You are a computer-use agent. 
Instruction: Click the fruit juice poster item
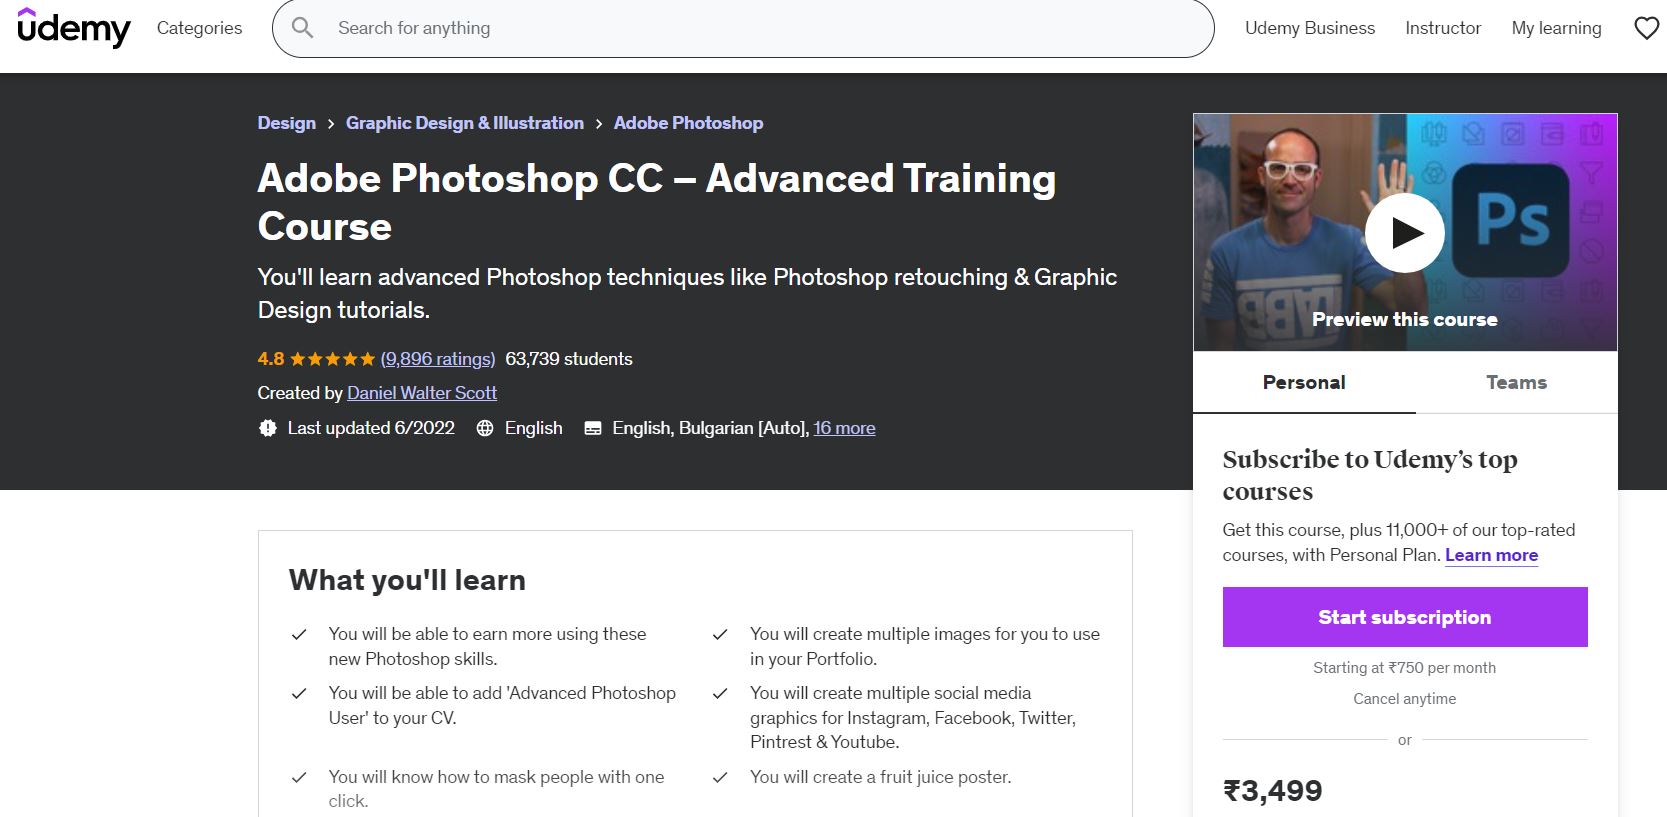(x=880, y=777)
